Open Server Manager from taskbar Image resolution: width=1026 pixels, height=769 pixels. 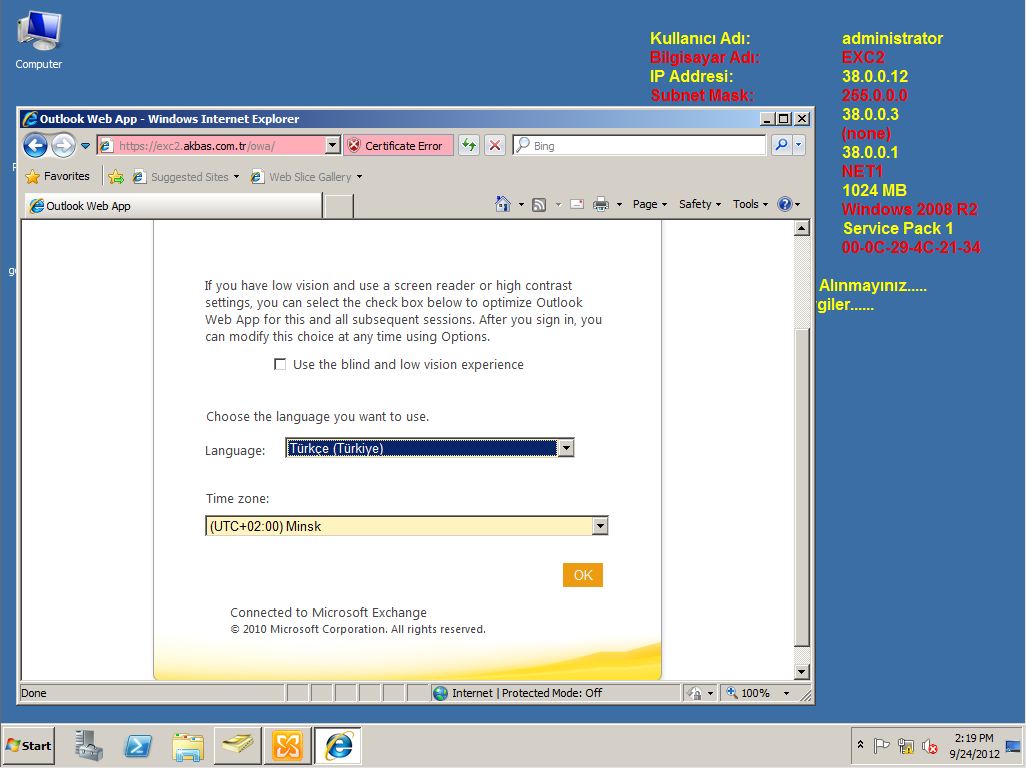tap(88, 745)
